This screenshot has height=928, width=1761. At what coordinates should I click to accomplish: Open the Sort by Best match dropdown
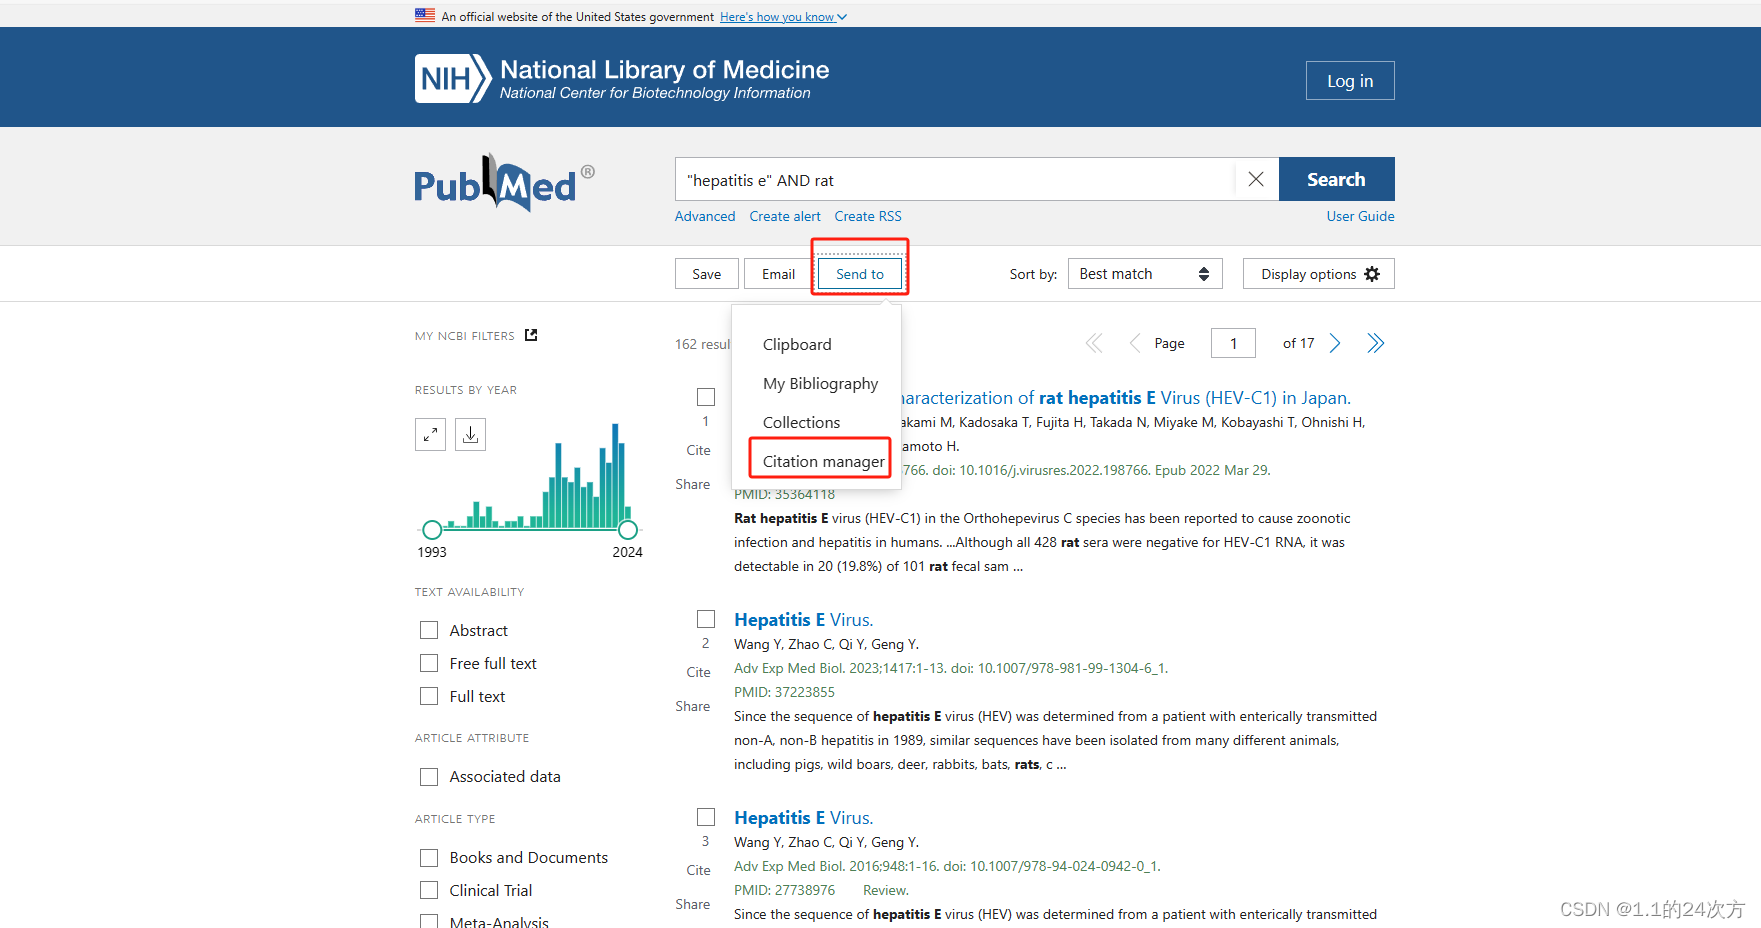coord(1145,274)
